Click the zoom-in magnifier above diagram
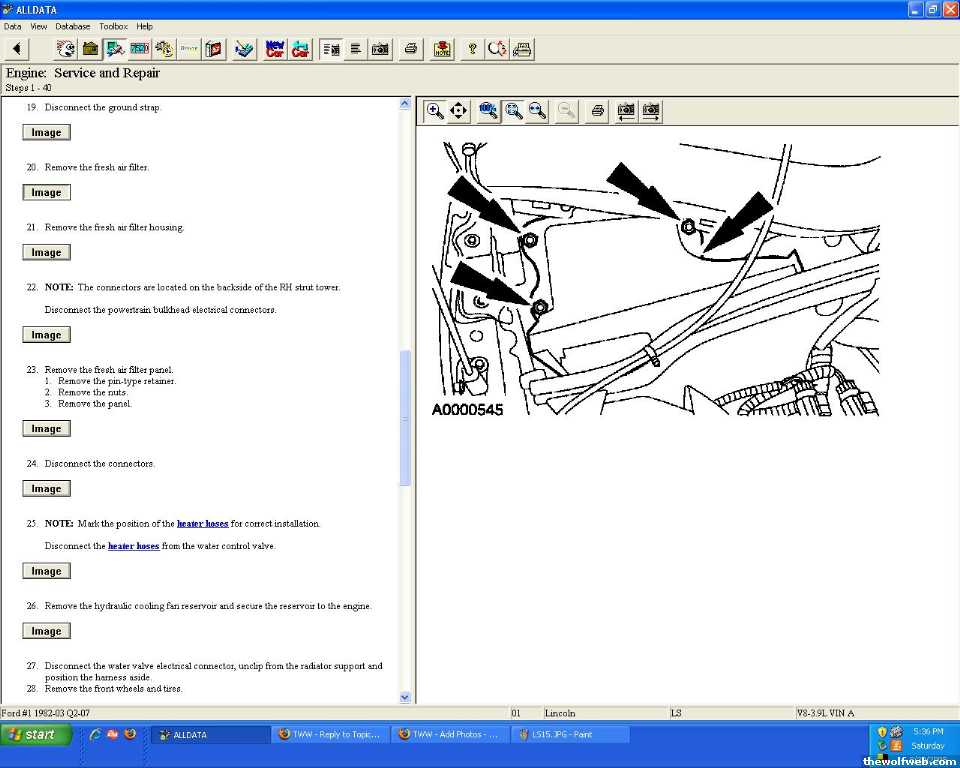960x768 pixels. point(435,111)
